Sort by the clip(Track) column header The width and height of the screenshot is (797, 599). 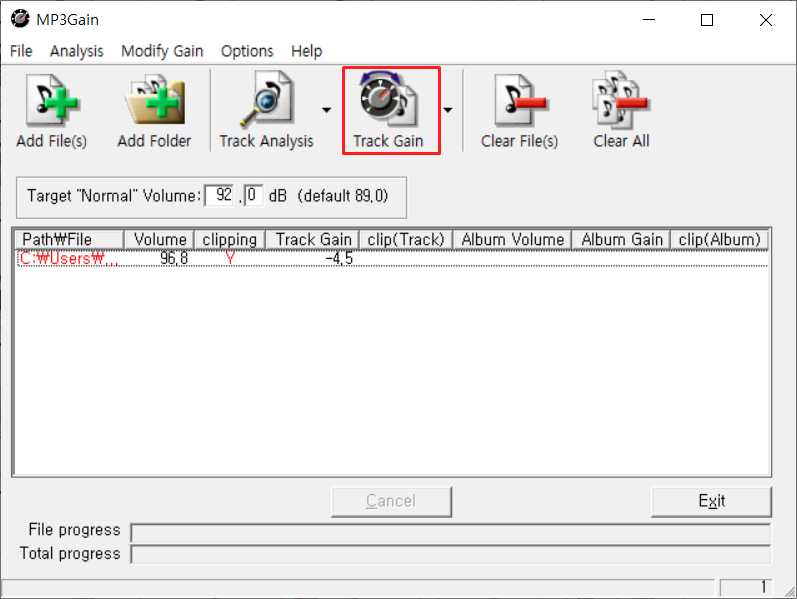point(406,239)
